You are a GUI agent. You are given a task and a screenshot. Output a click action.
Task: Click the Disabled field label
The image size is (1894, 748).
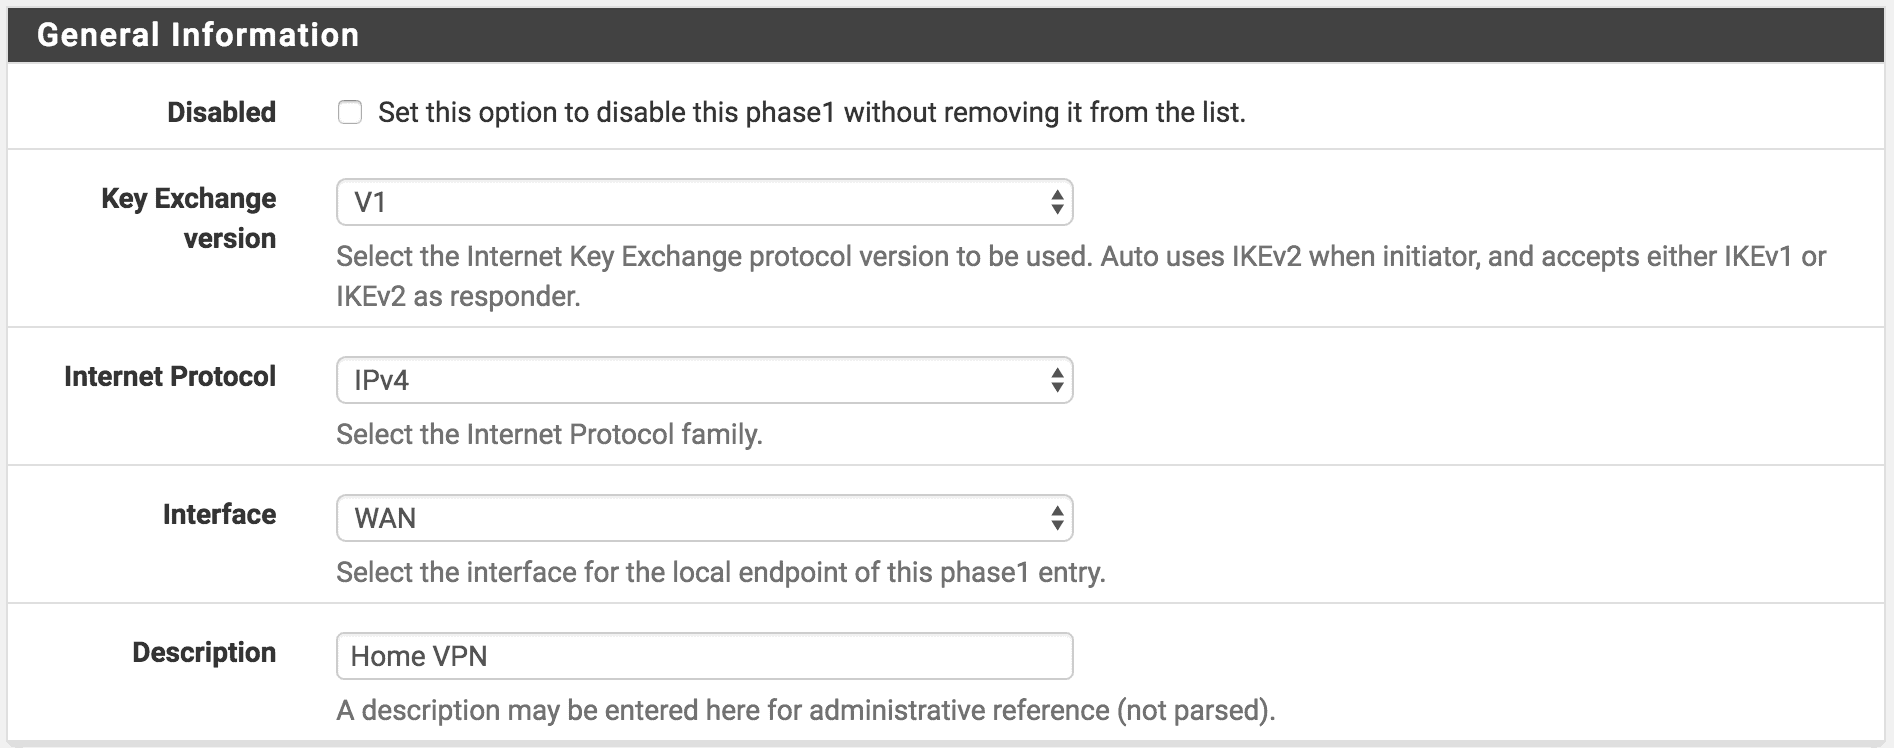click(x=221, y=112)
